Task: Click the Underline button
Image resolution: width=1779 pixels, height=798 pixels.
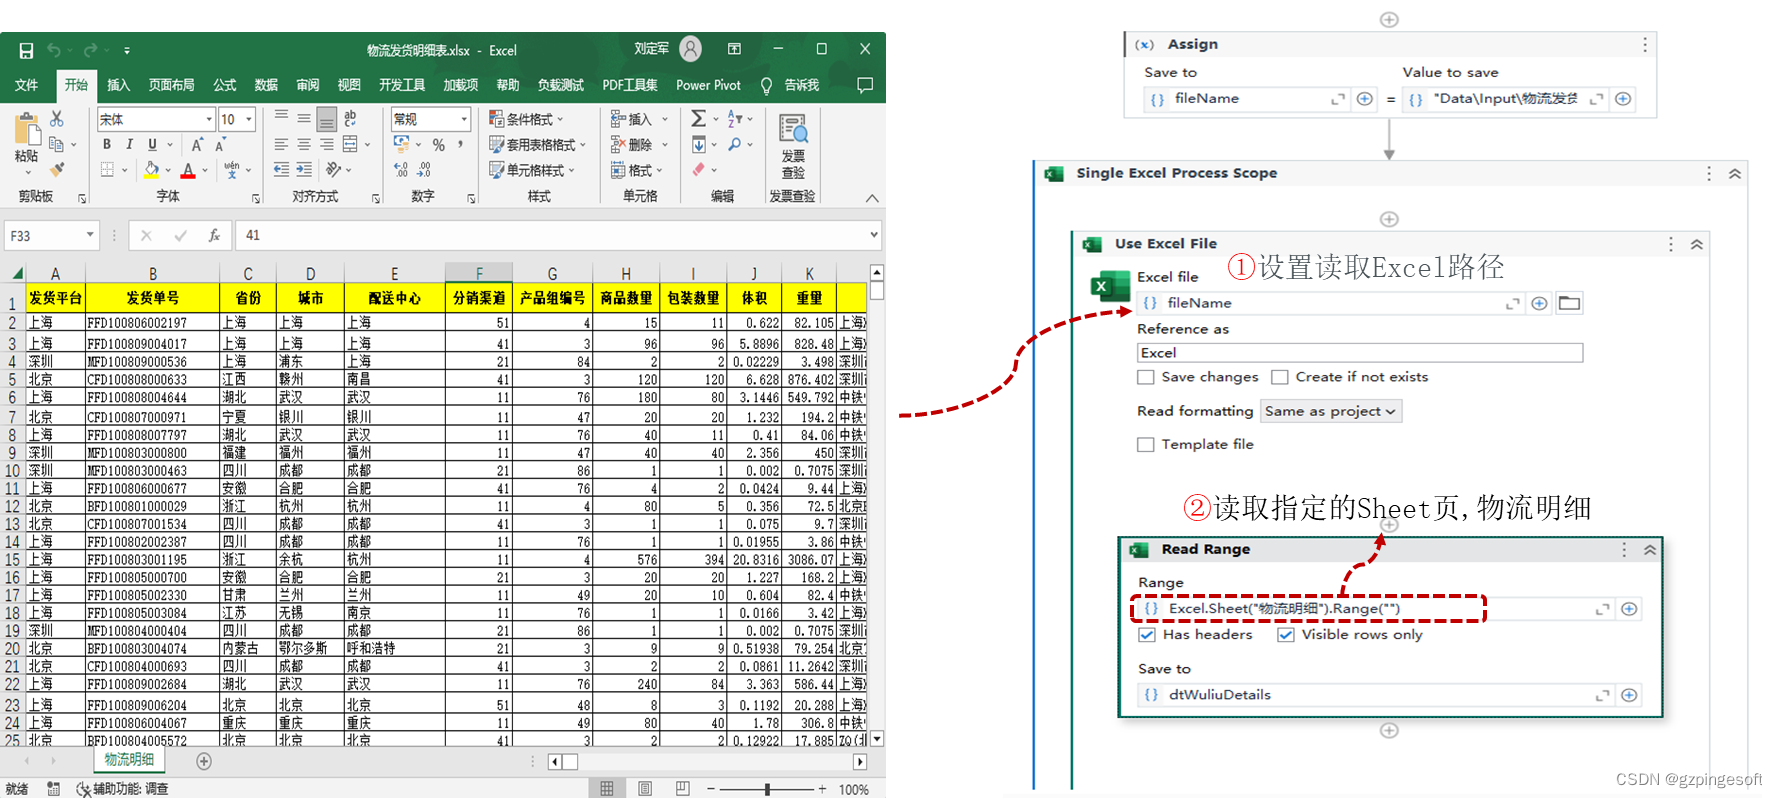Action: (152, 144)
